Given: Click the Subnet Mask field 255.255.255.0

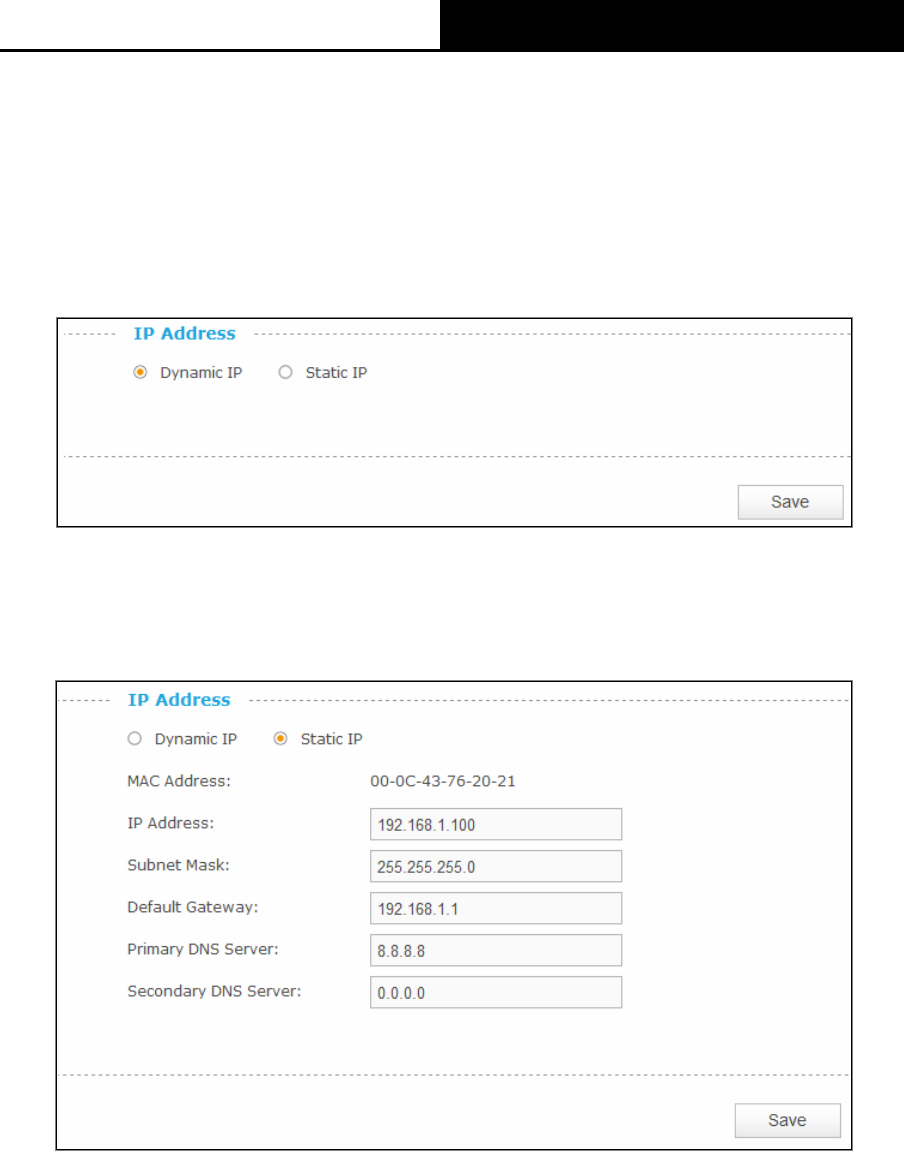Looking at the screenshot, I should click(496, 866).
